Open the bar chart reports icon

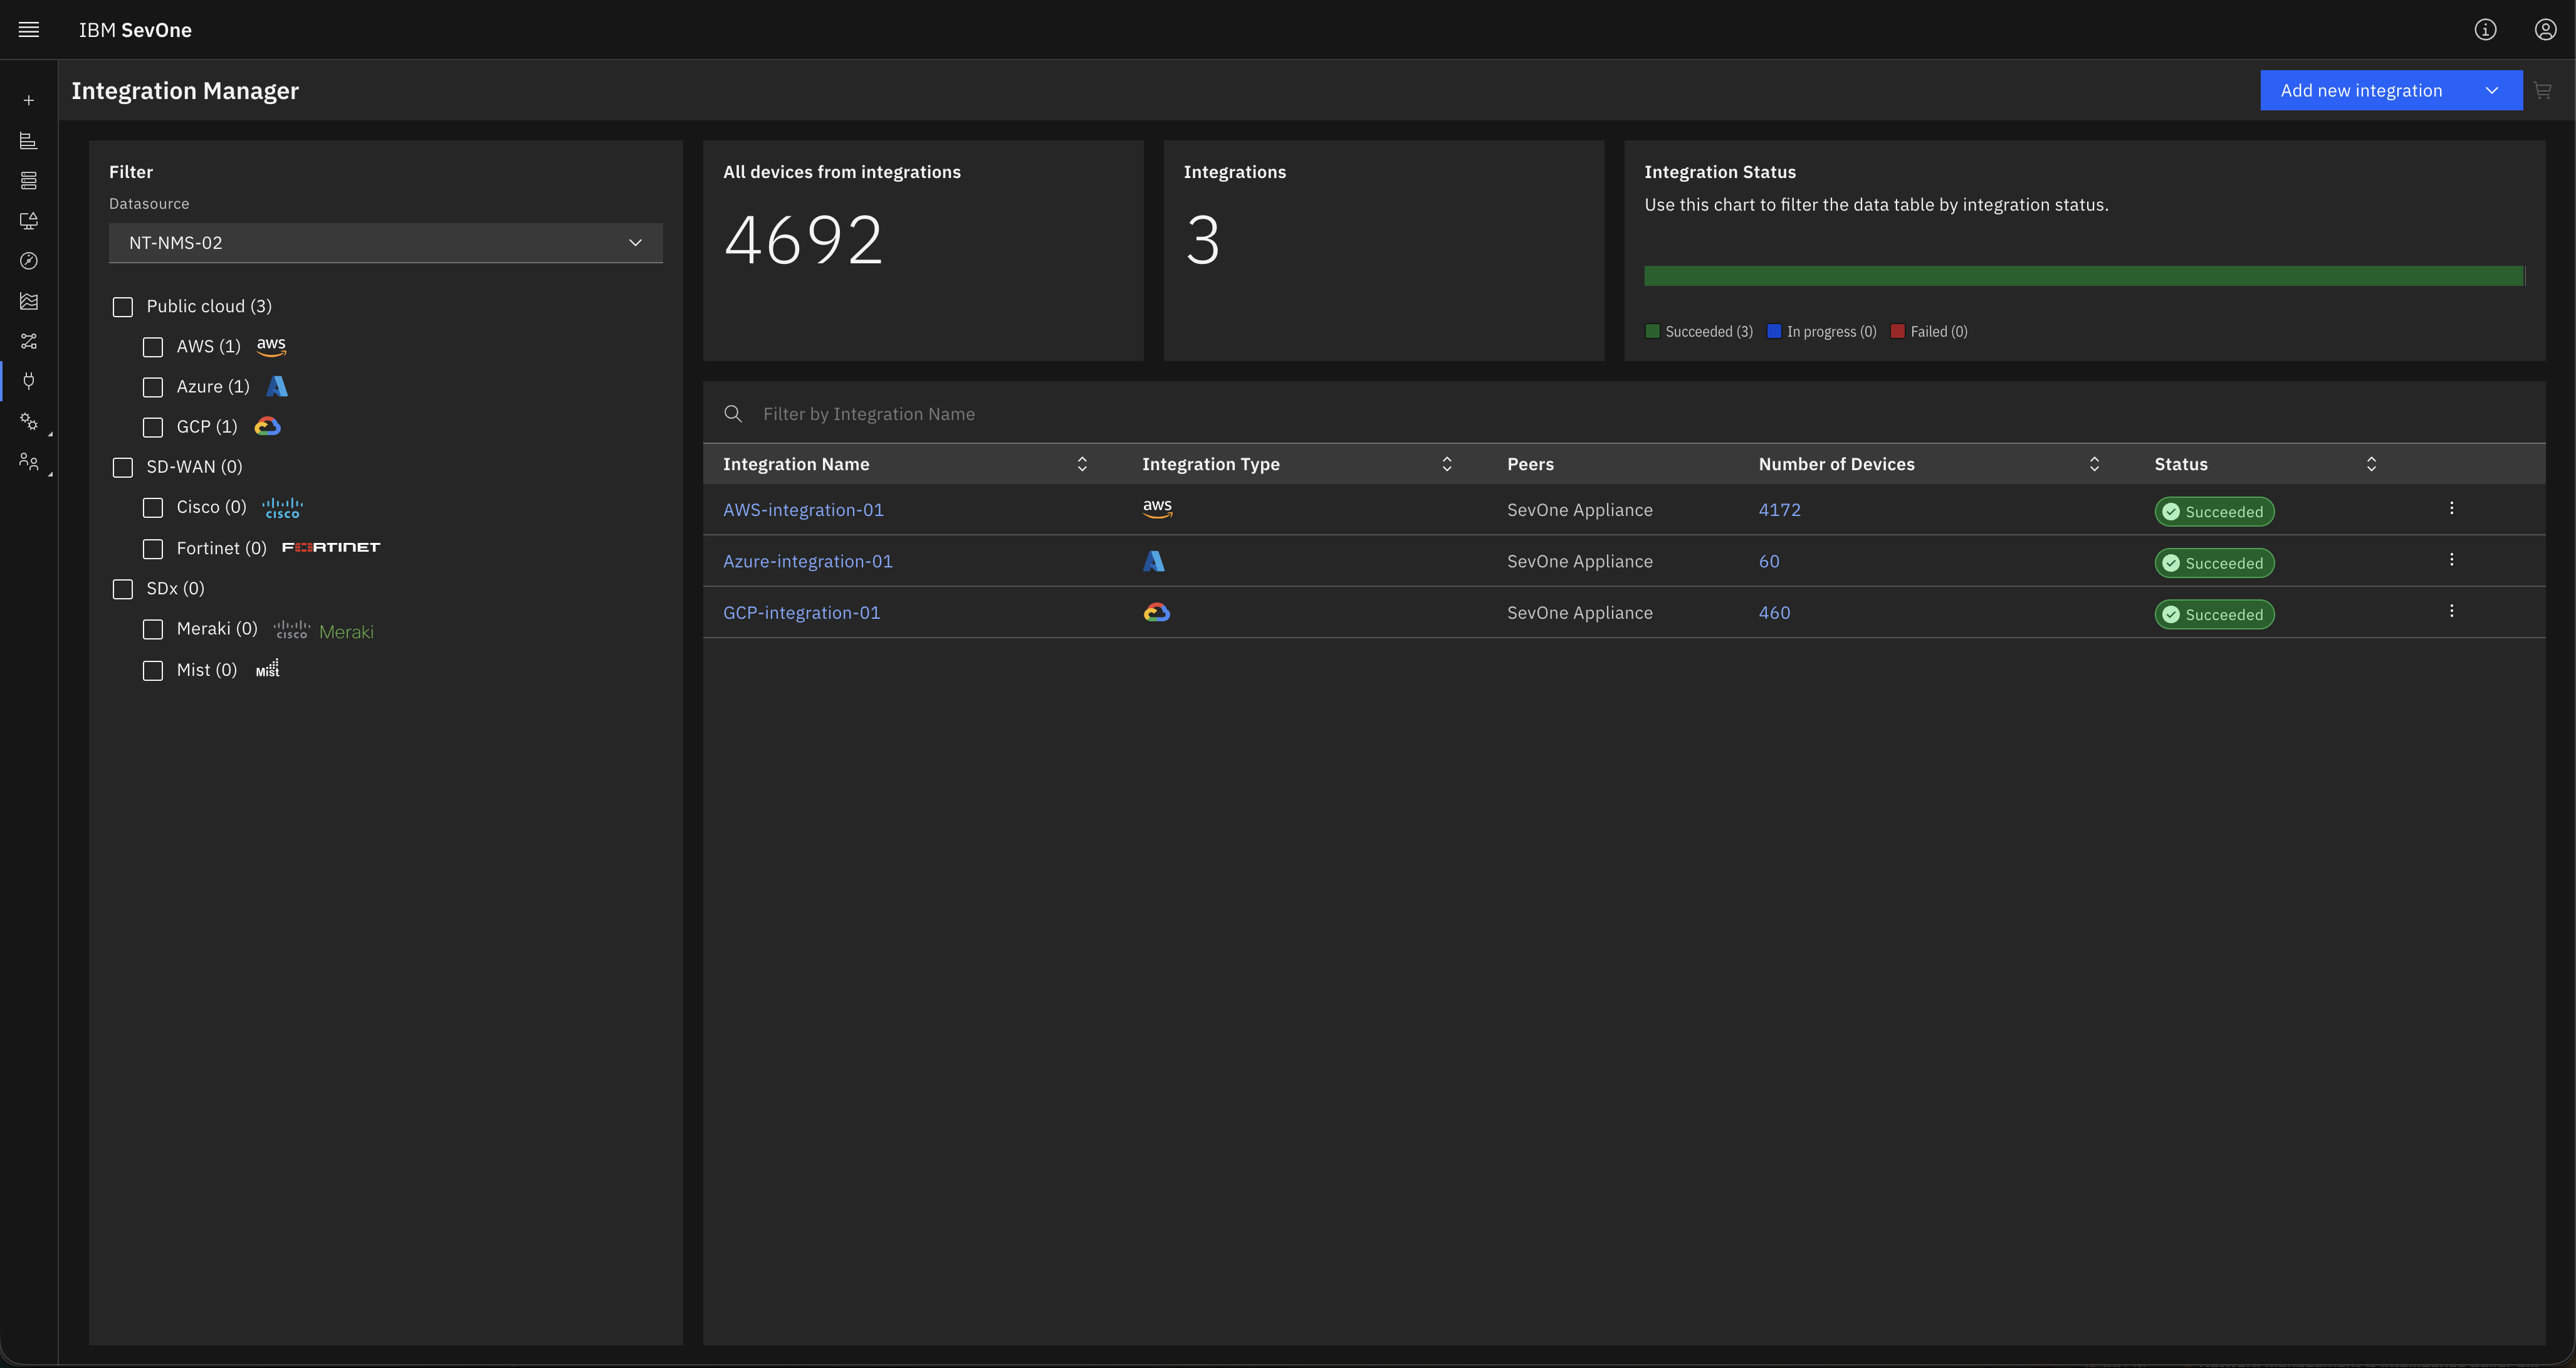(x=29, y=141)
